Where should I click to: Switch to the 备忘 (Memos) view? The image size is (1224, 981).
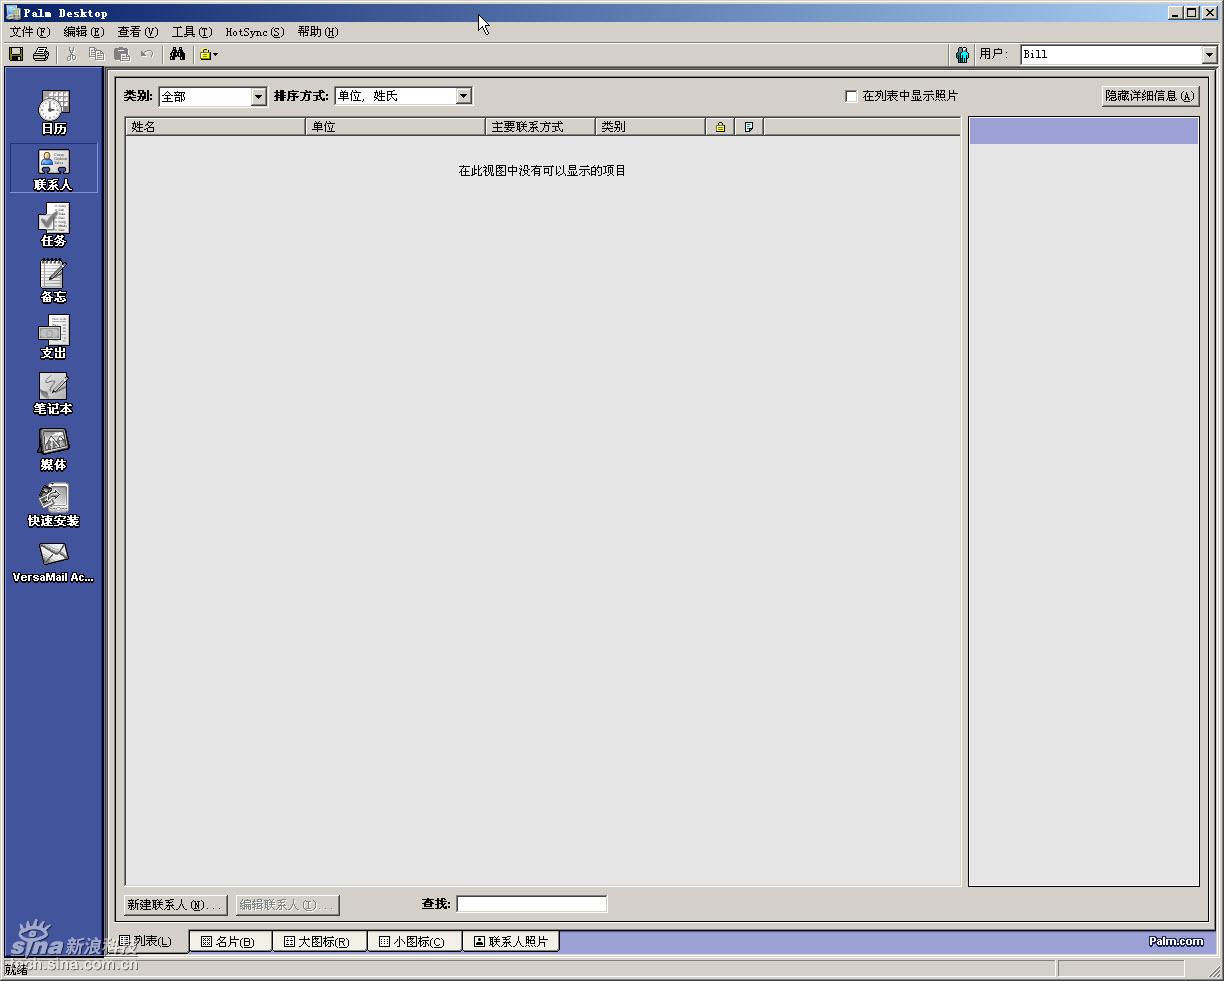pos(53,280)
